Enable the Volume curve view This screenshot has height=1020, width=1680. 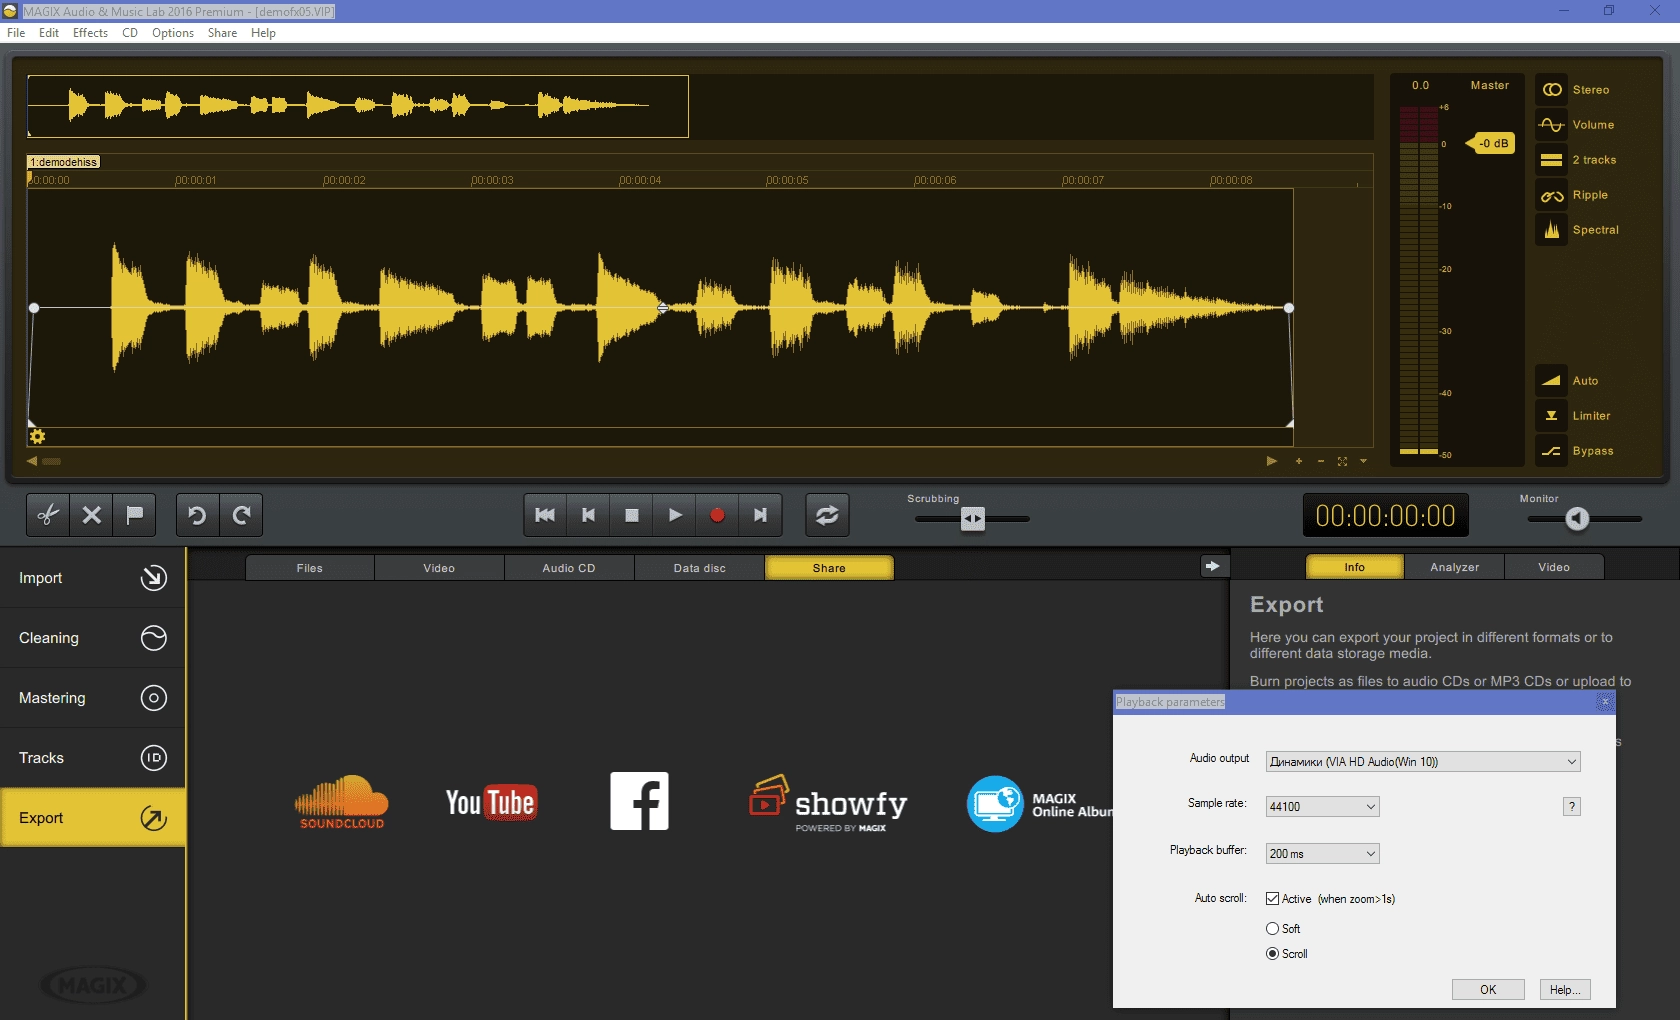(1552, 125)
